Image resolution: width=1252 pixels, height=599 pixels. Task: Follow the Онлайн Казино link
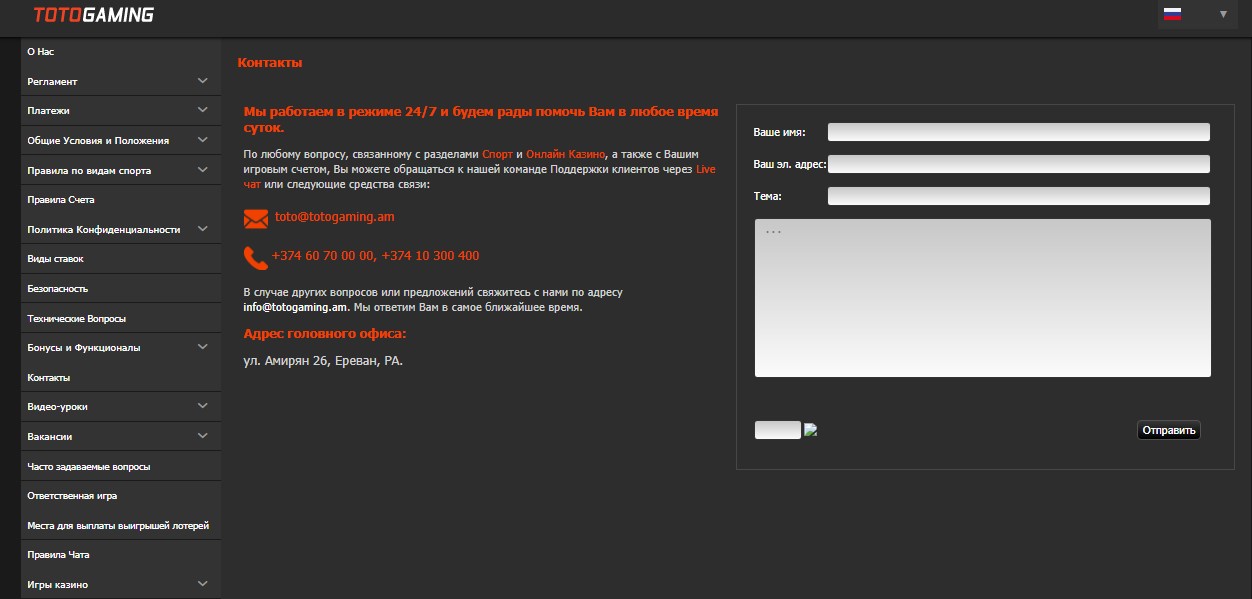coord(565,154)
